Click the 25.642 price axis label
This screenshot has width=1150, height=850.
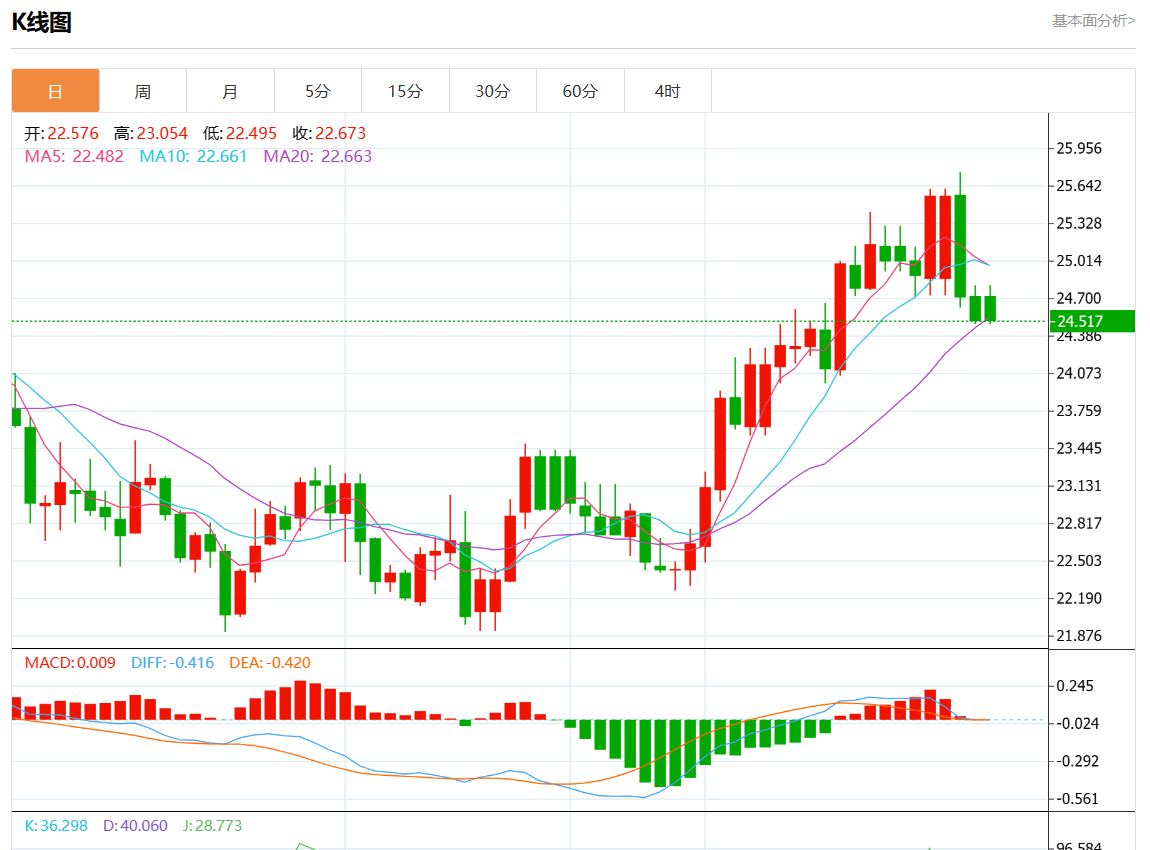tap(1079, 186)
